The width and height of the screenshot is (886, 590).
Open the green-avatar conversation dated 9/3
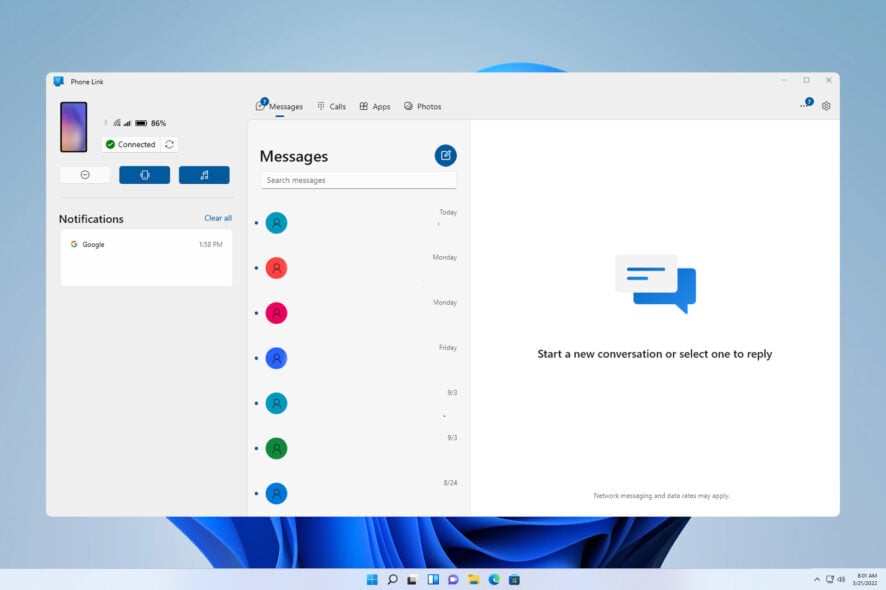pos(358,449)
